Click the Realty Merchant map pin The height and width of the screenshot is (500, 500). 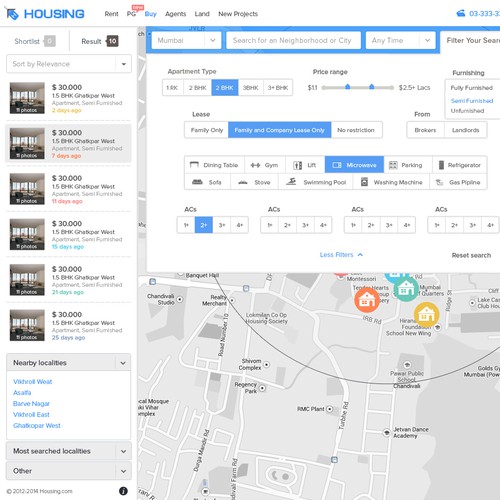click(x=232, y=300)
